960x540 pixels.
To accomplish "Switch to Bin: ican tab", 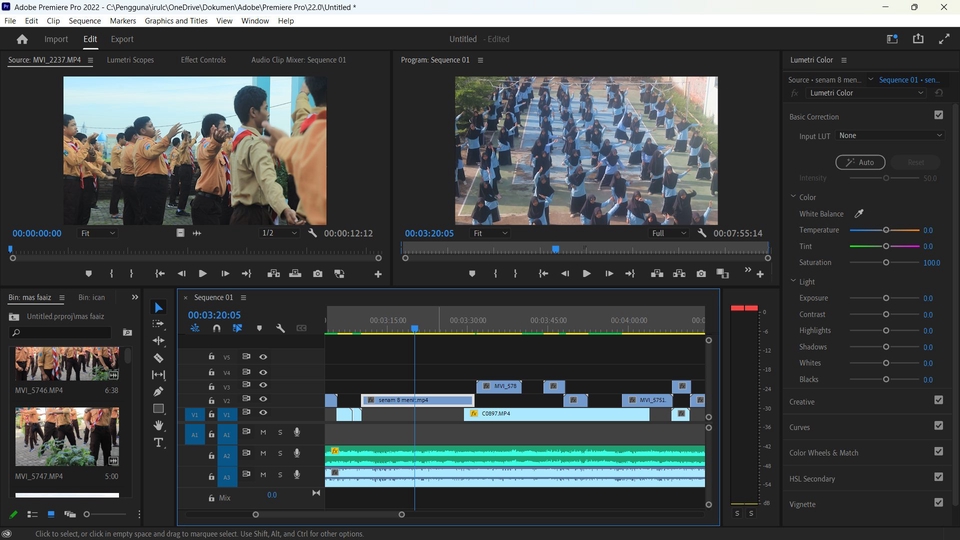I will [91, 298].
